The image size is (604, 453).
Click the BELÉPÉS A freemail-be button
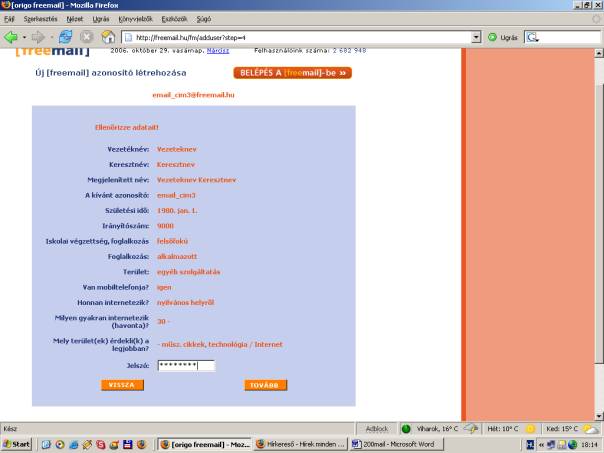tap(293, 73)
